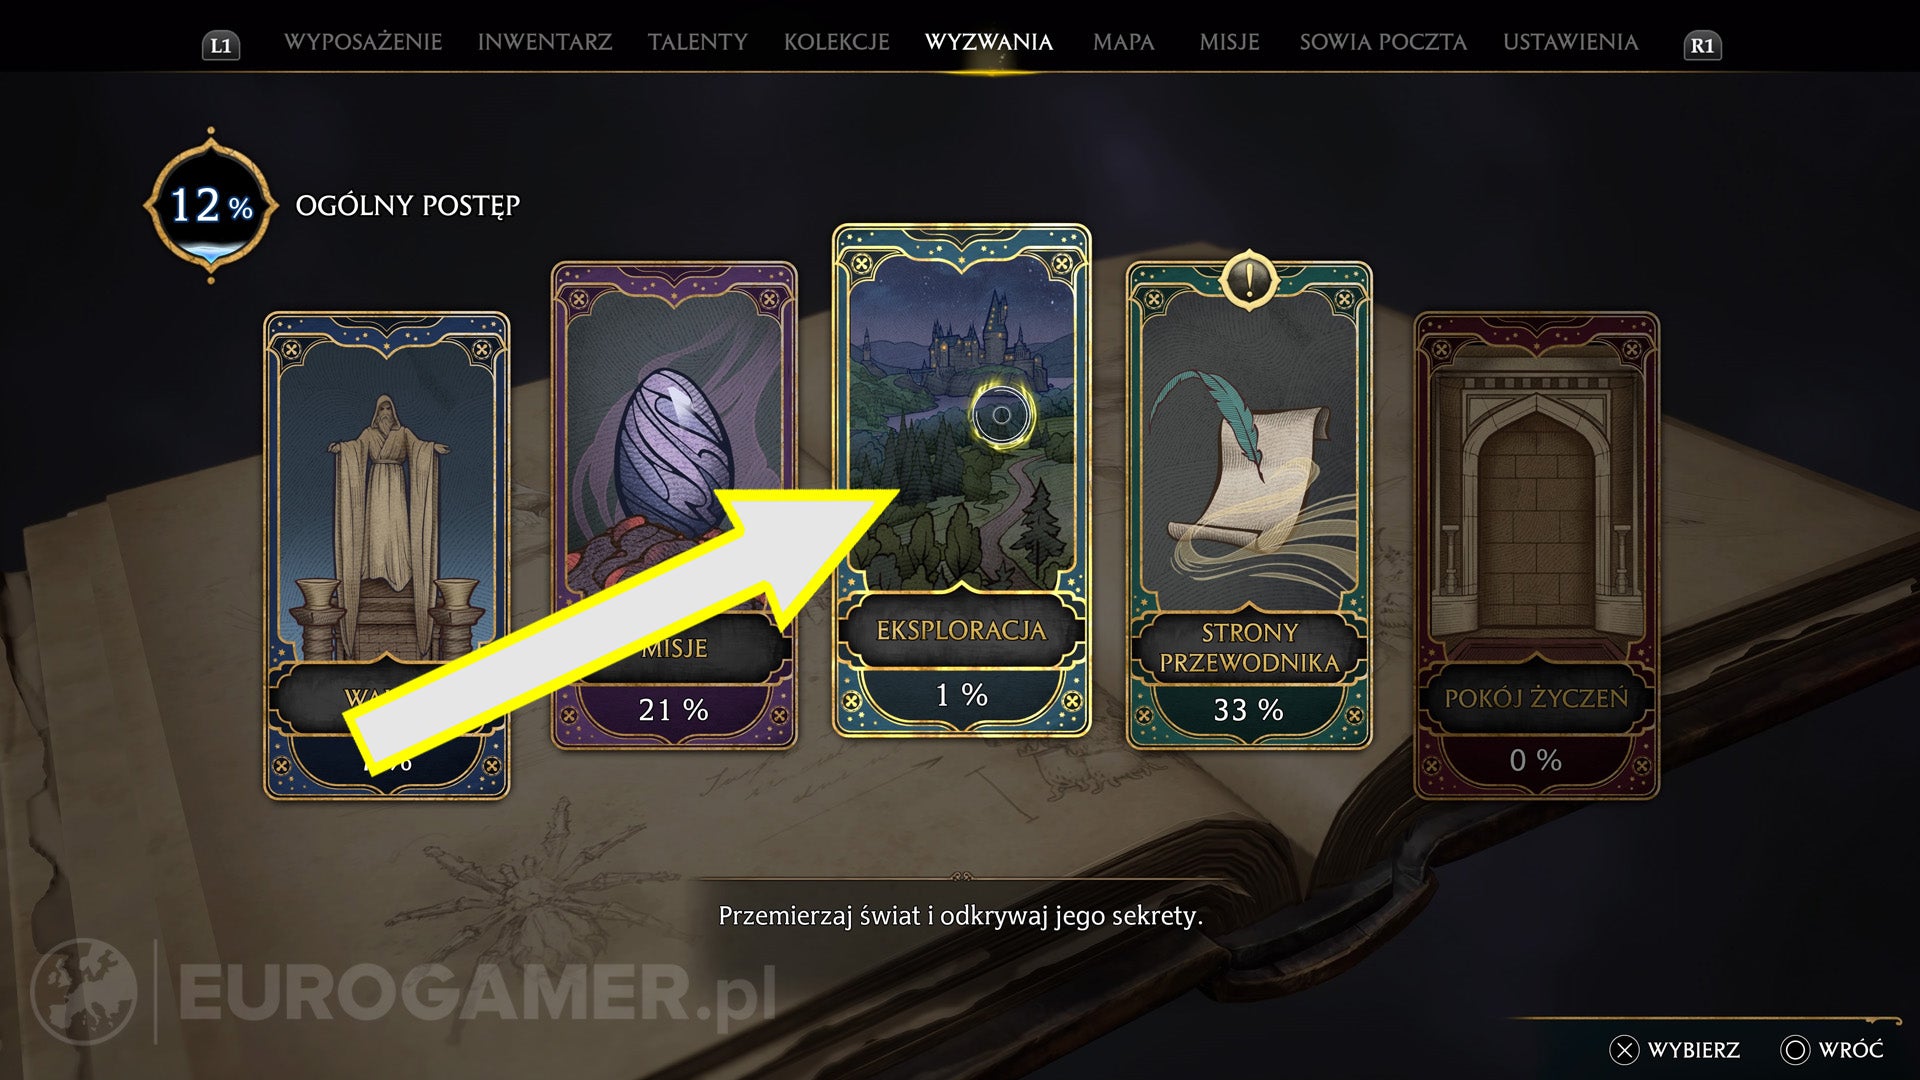Open the Sowia Poczta tab
The height and width of the screenshot is (1080, 1920).
[1383, 42]
